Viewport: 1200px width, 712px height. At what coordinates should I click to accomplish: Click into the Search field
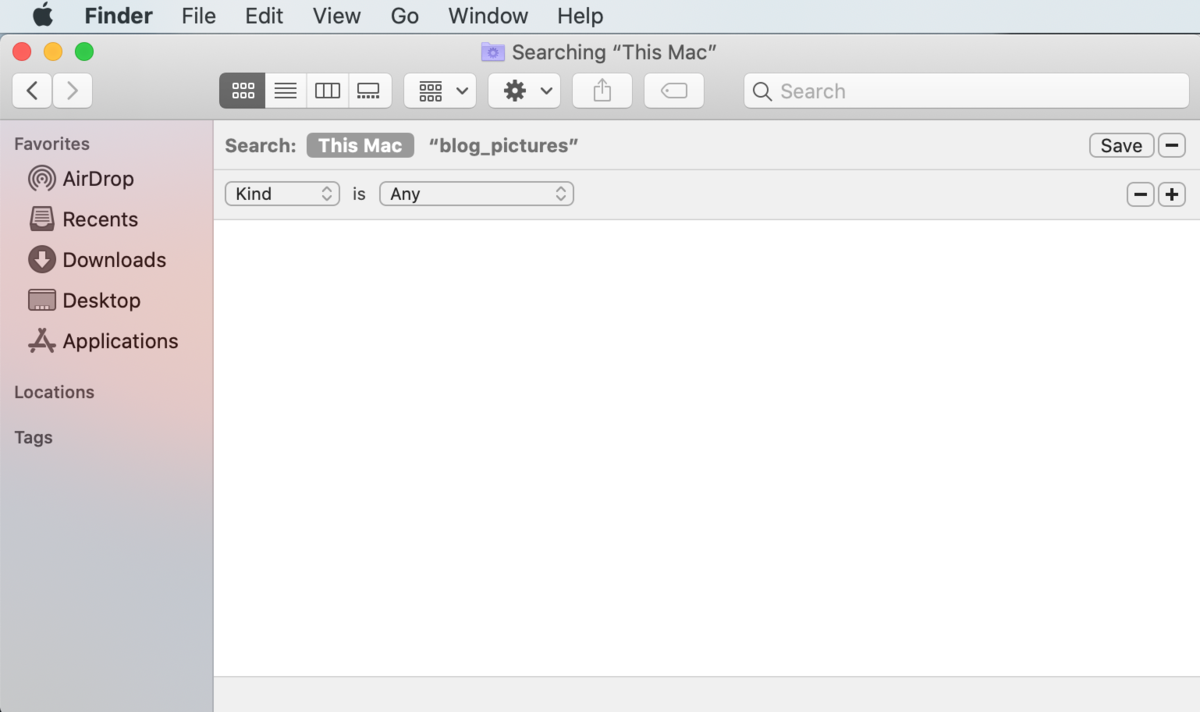pyautogui.click(x=966, y=91)
